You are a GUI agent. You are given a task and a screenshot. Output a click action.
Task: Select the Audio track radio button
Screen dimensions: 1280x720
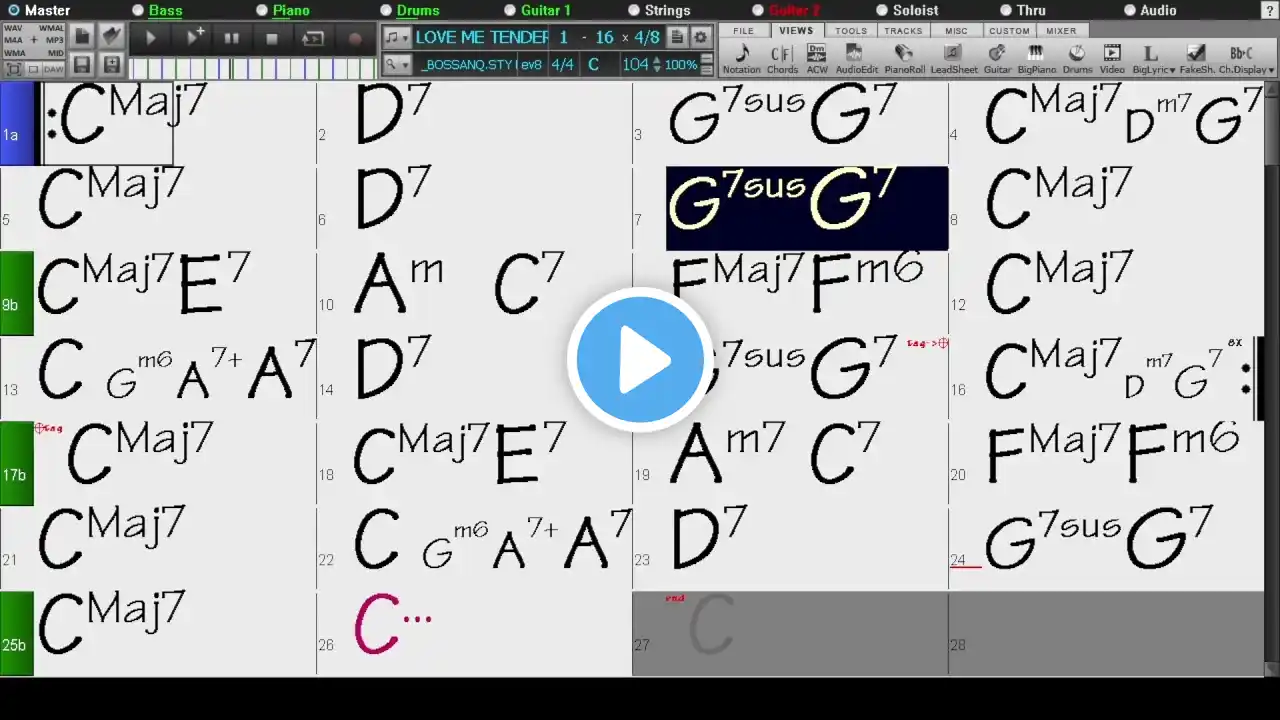click(x=1130, y=10)
